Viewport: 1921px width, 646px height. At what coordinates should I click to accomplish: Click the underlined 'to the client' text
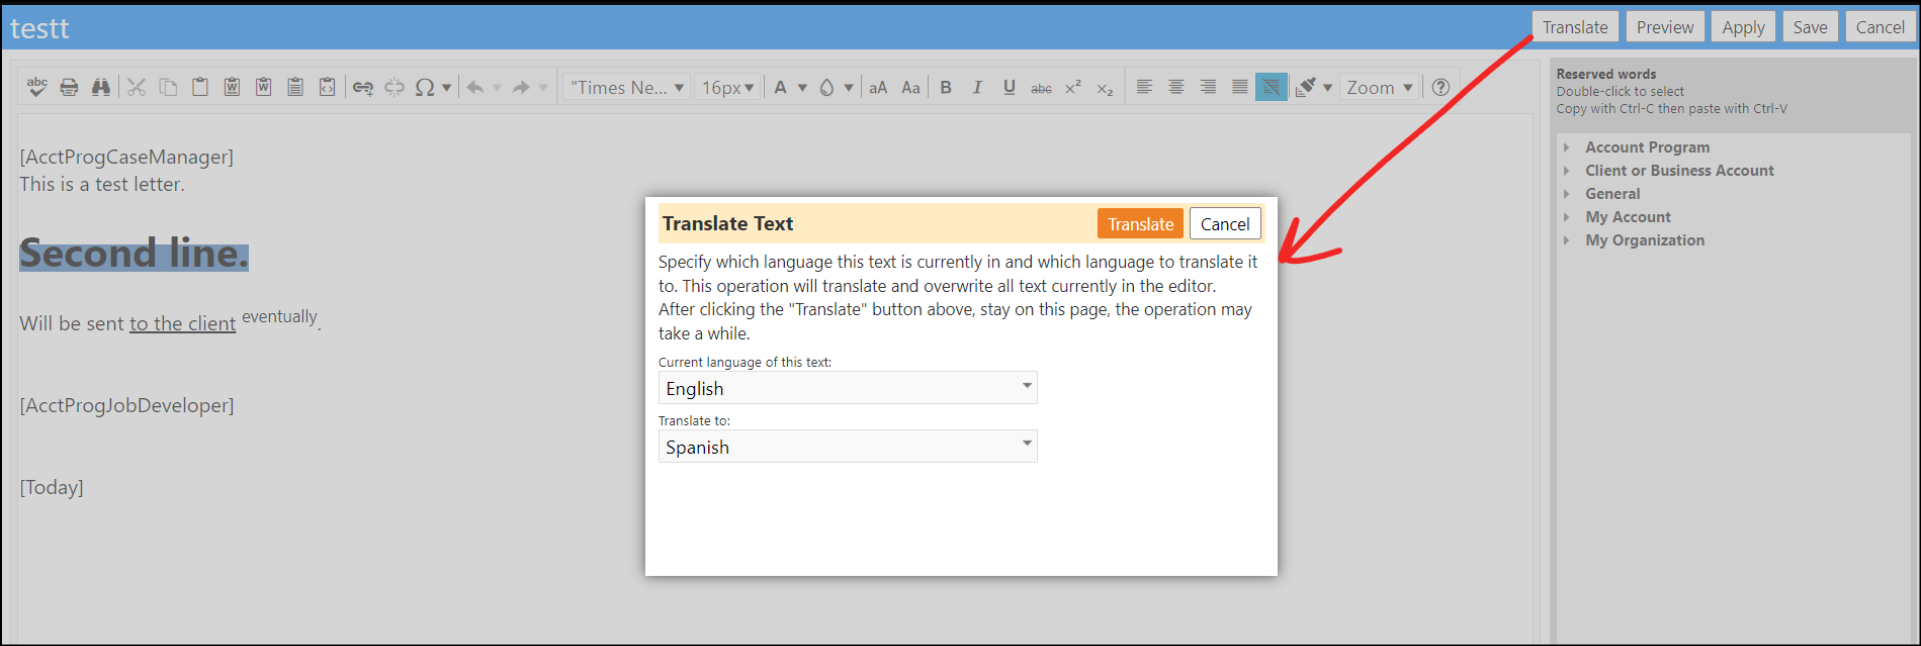(183, 324)
